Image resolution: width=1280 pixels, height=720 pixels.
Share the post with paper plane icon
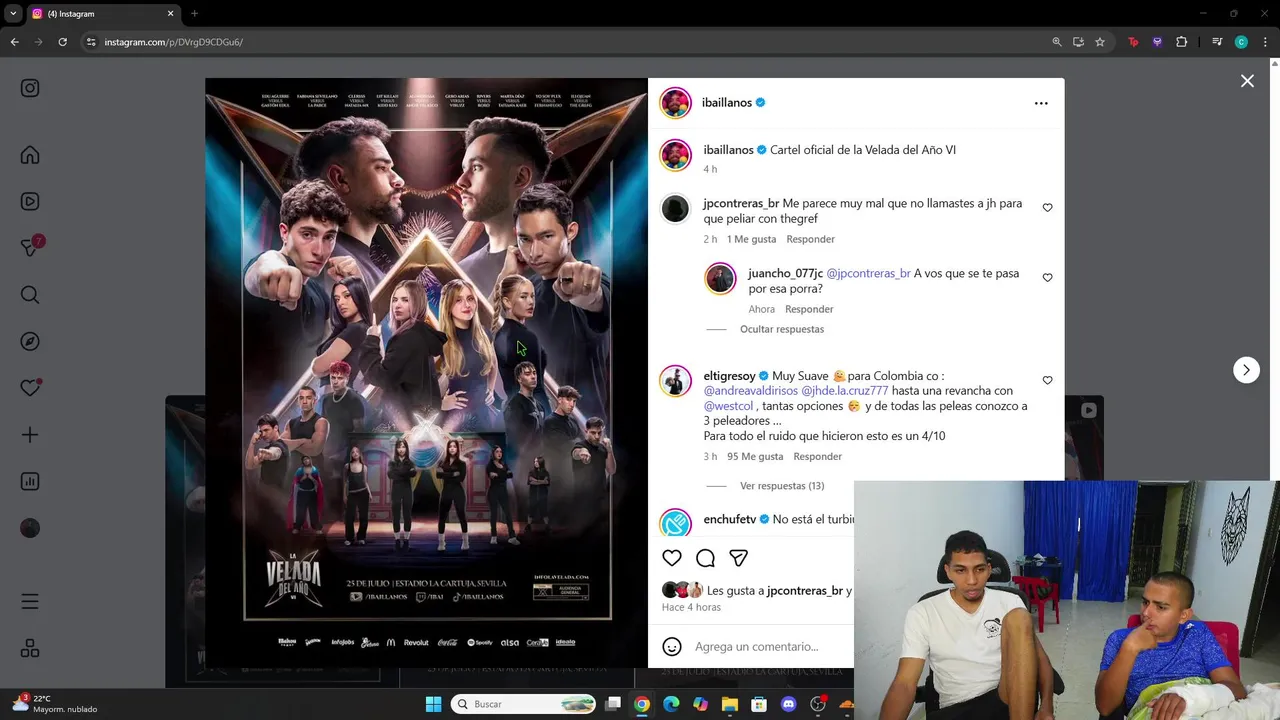(738, 558)
